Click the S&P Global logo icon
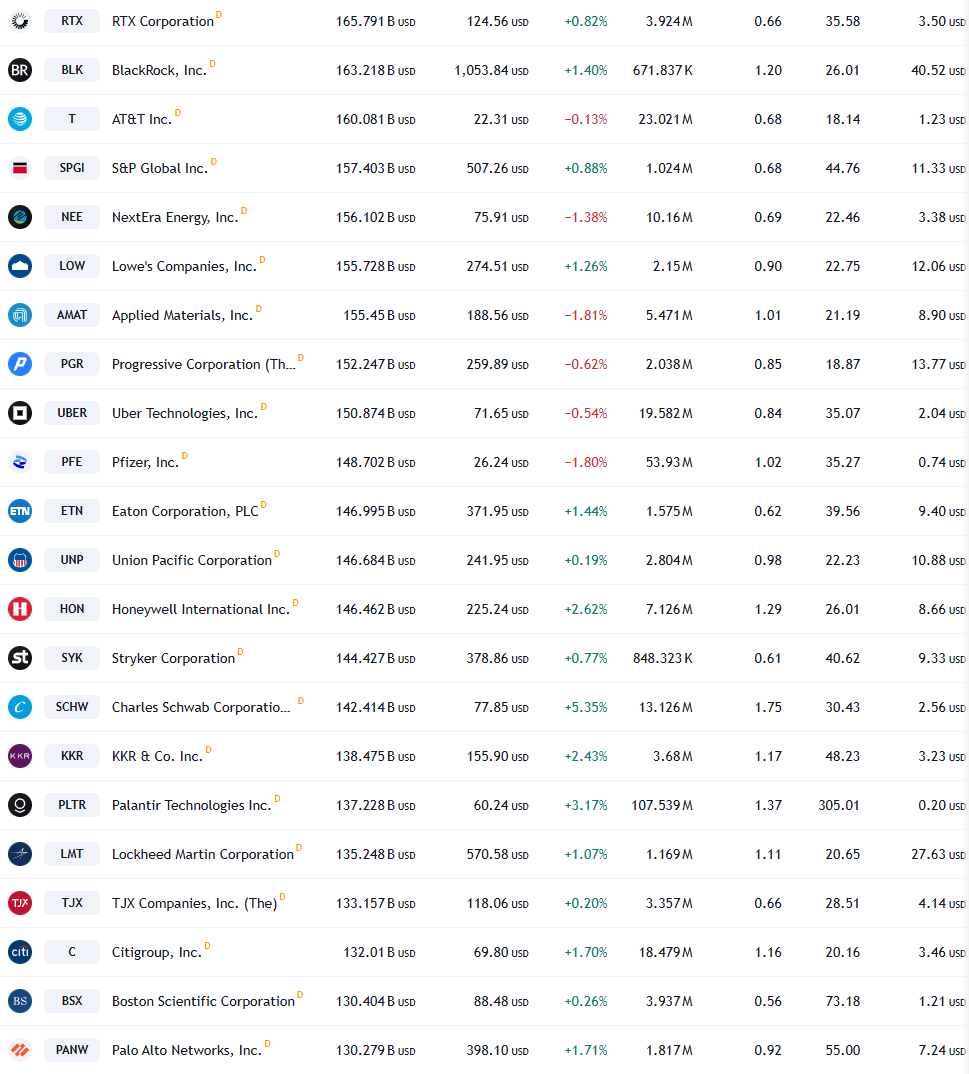This screenshot has width=969, height=1074. point(20,168)
